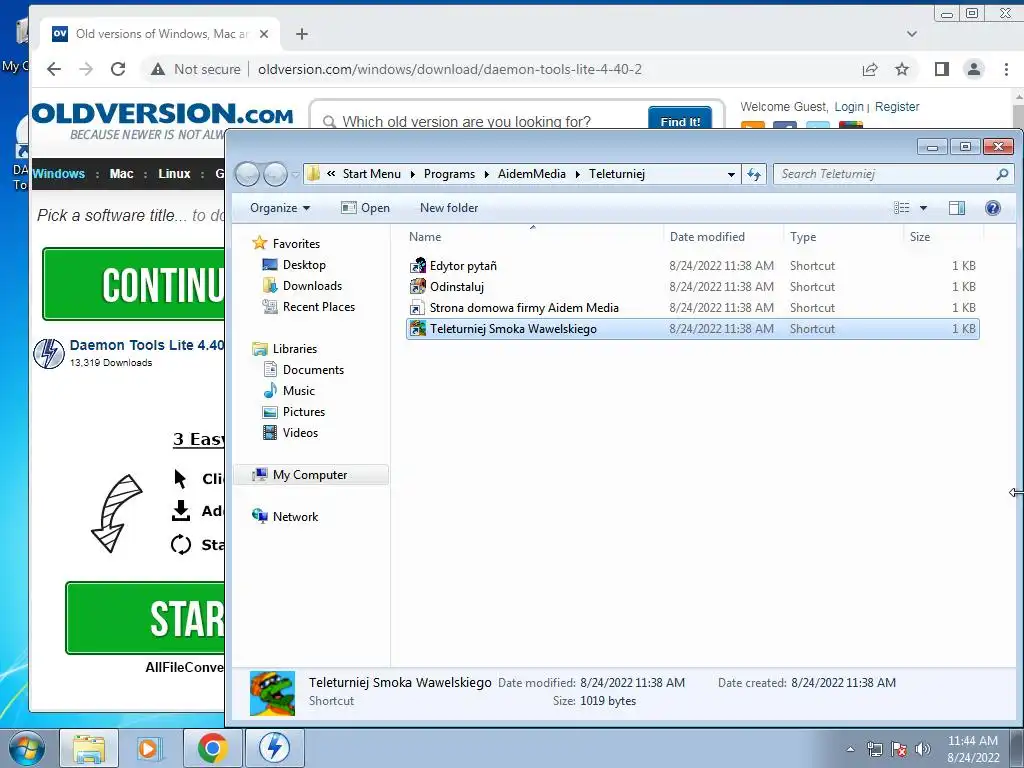This screenshot has width=1024, height=768.
Task: Refresh the Explorer folder view
Action: (x=754, y=174)
